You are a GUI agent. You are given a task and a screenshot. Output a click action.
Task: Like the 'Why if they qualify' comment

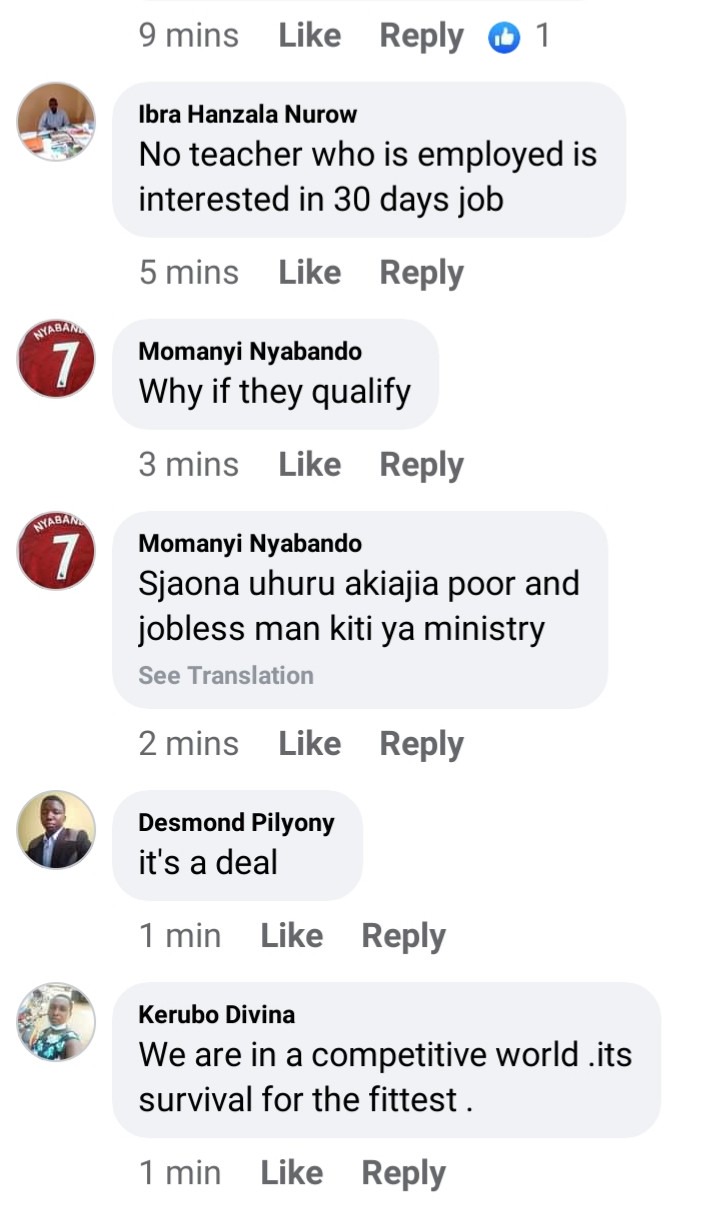pyautogui.click(x=309, y=465)
